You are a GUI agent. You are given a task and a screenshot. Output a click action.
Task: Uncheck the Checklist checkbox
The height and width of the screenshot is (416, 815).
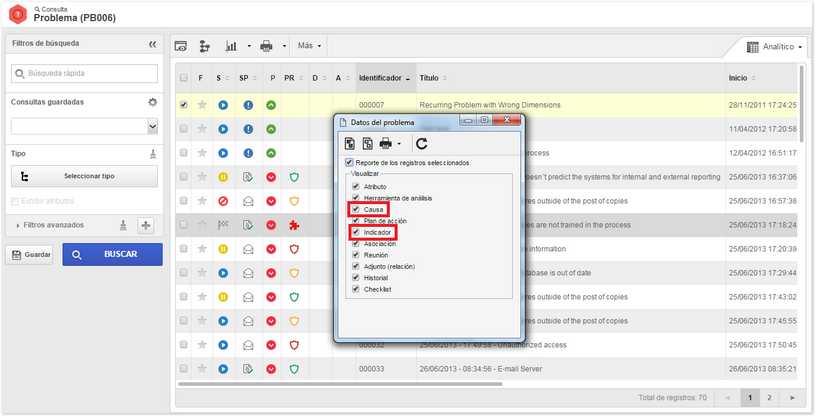click(x=356, y=289)
